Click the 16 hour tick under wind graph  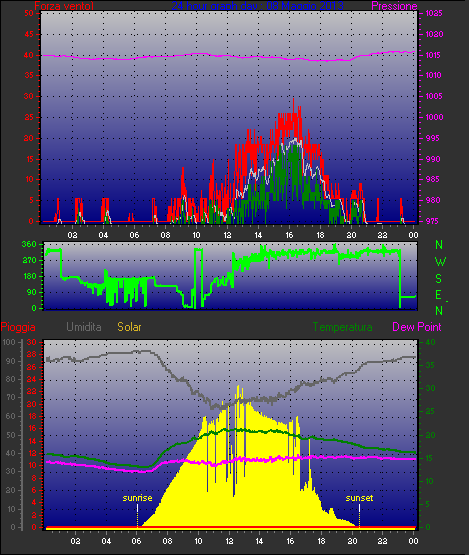point(289,235)
